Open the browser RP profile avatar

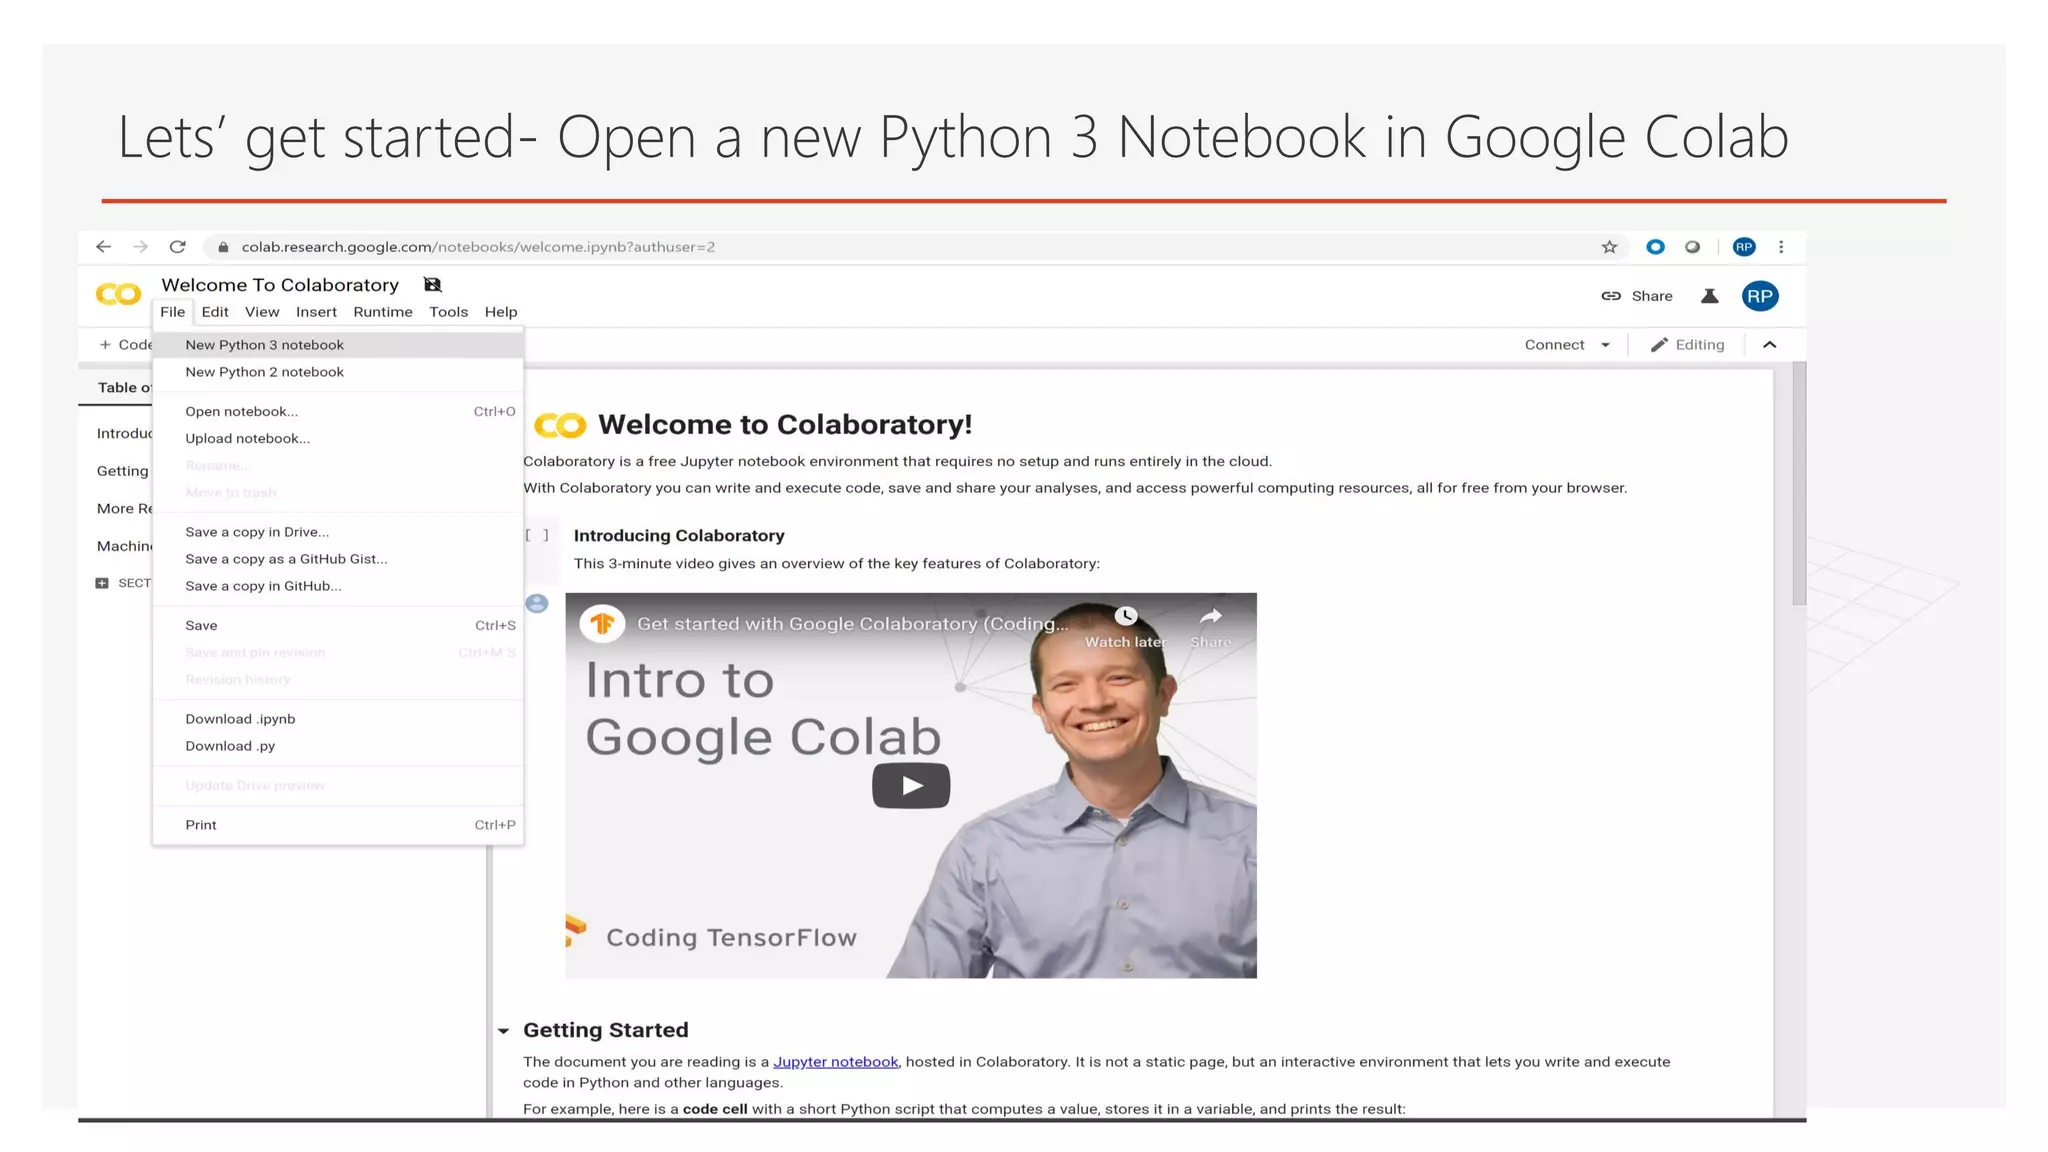[x=1744, y=247]
